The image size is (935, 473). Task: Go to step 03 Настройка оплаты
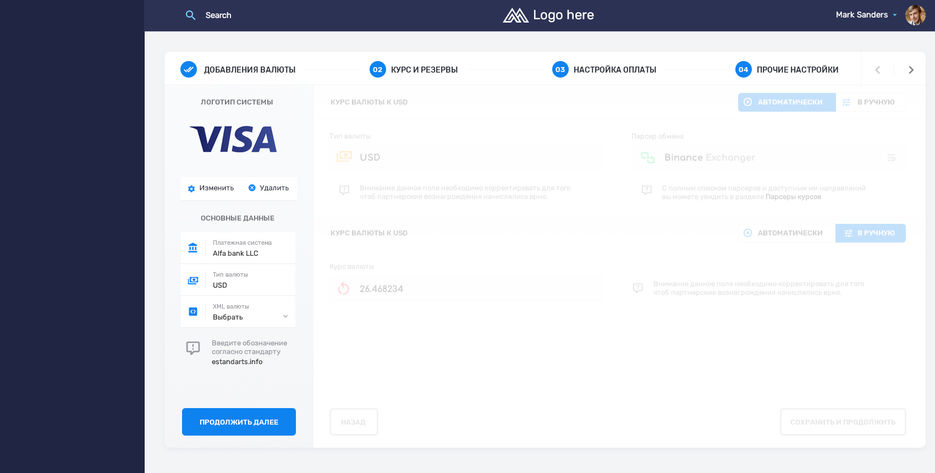pyautogui.click(x=604, y=70)
